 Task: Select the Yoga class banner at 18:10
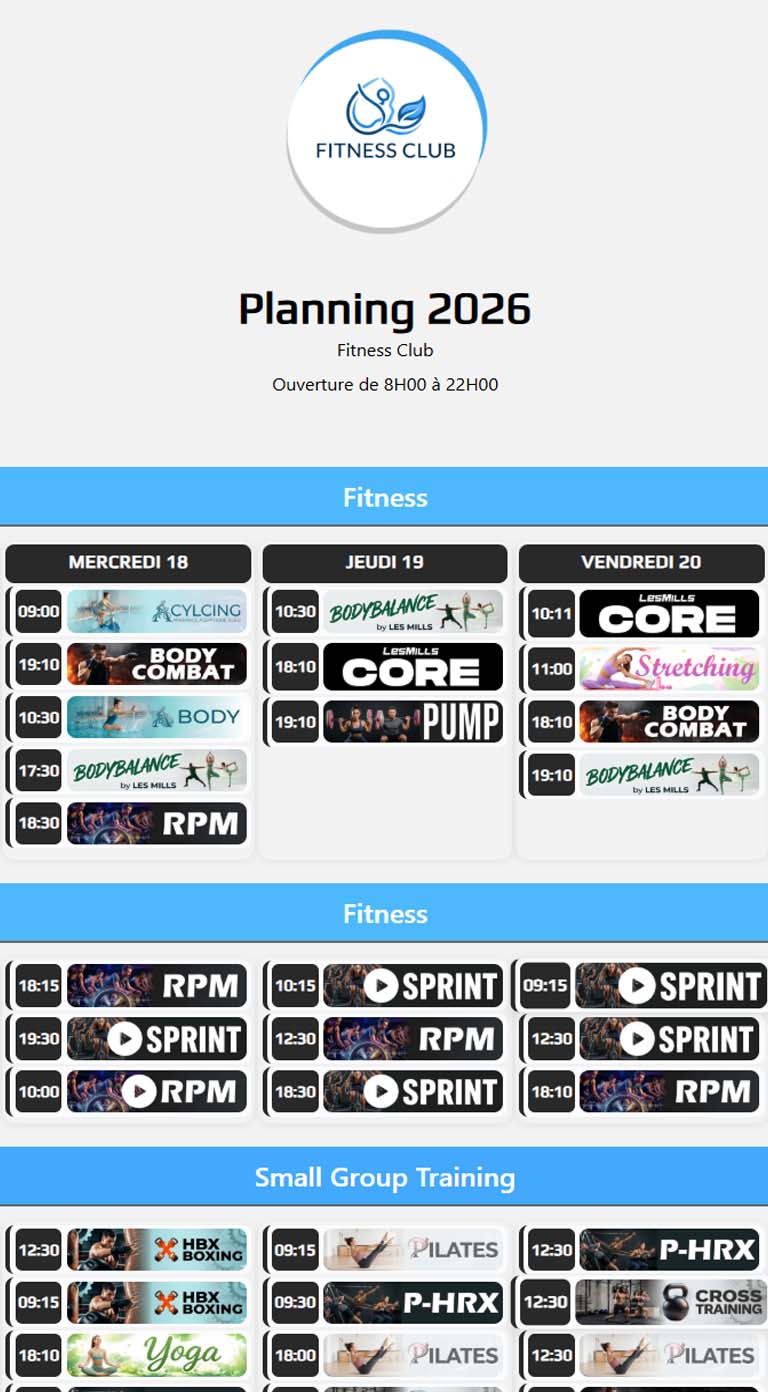click(156, 1356)
